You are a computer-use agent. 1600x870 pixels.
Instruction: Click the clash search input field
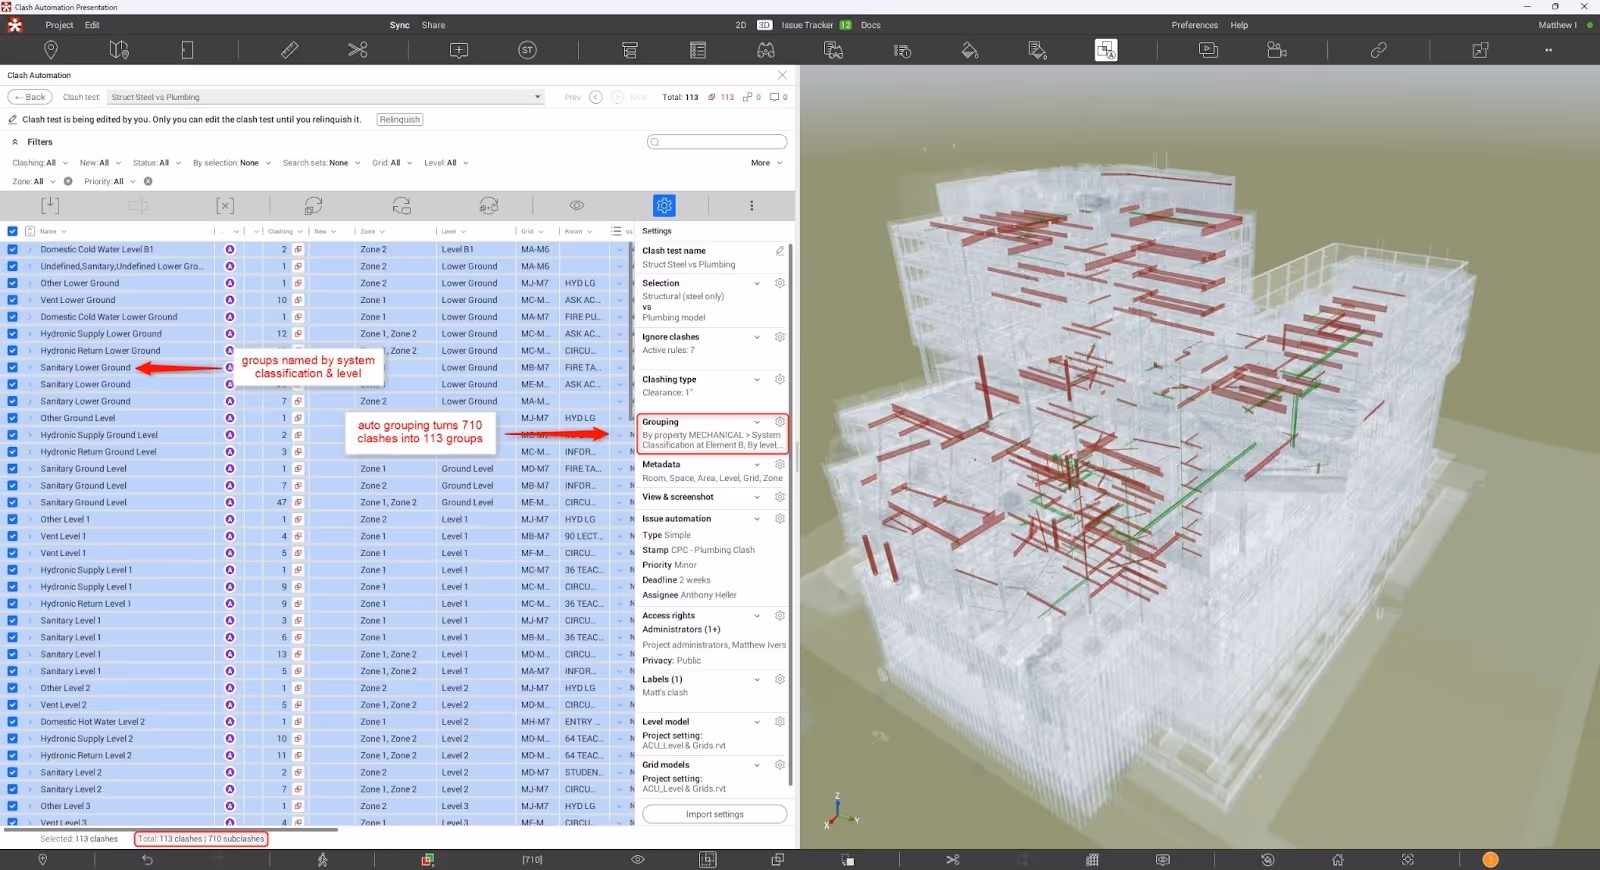(x=717, y=142)
